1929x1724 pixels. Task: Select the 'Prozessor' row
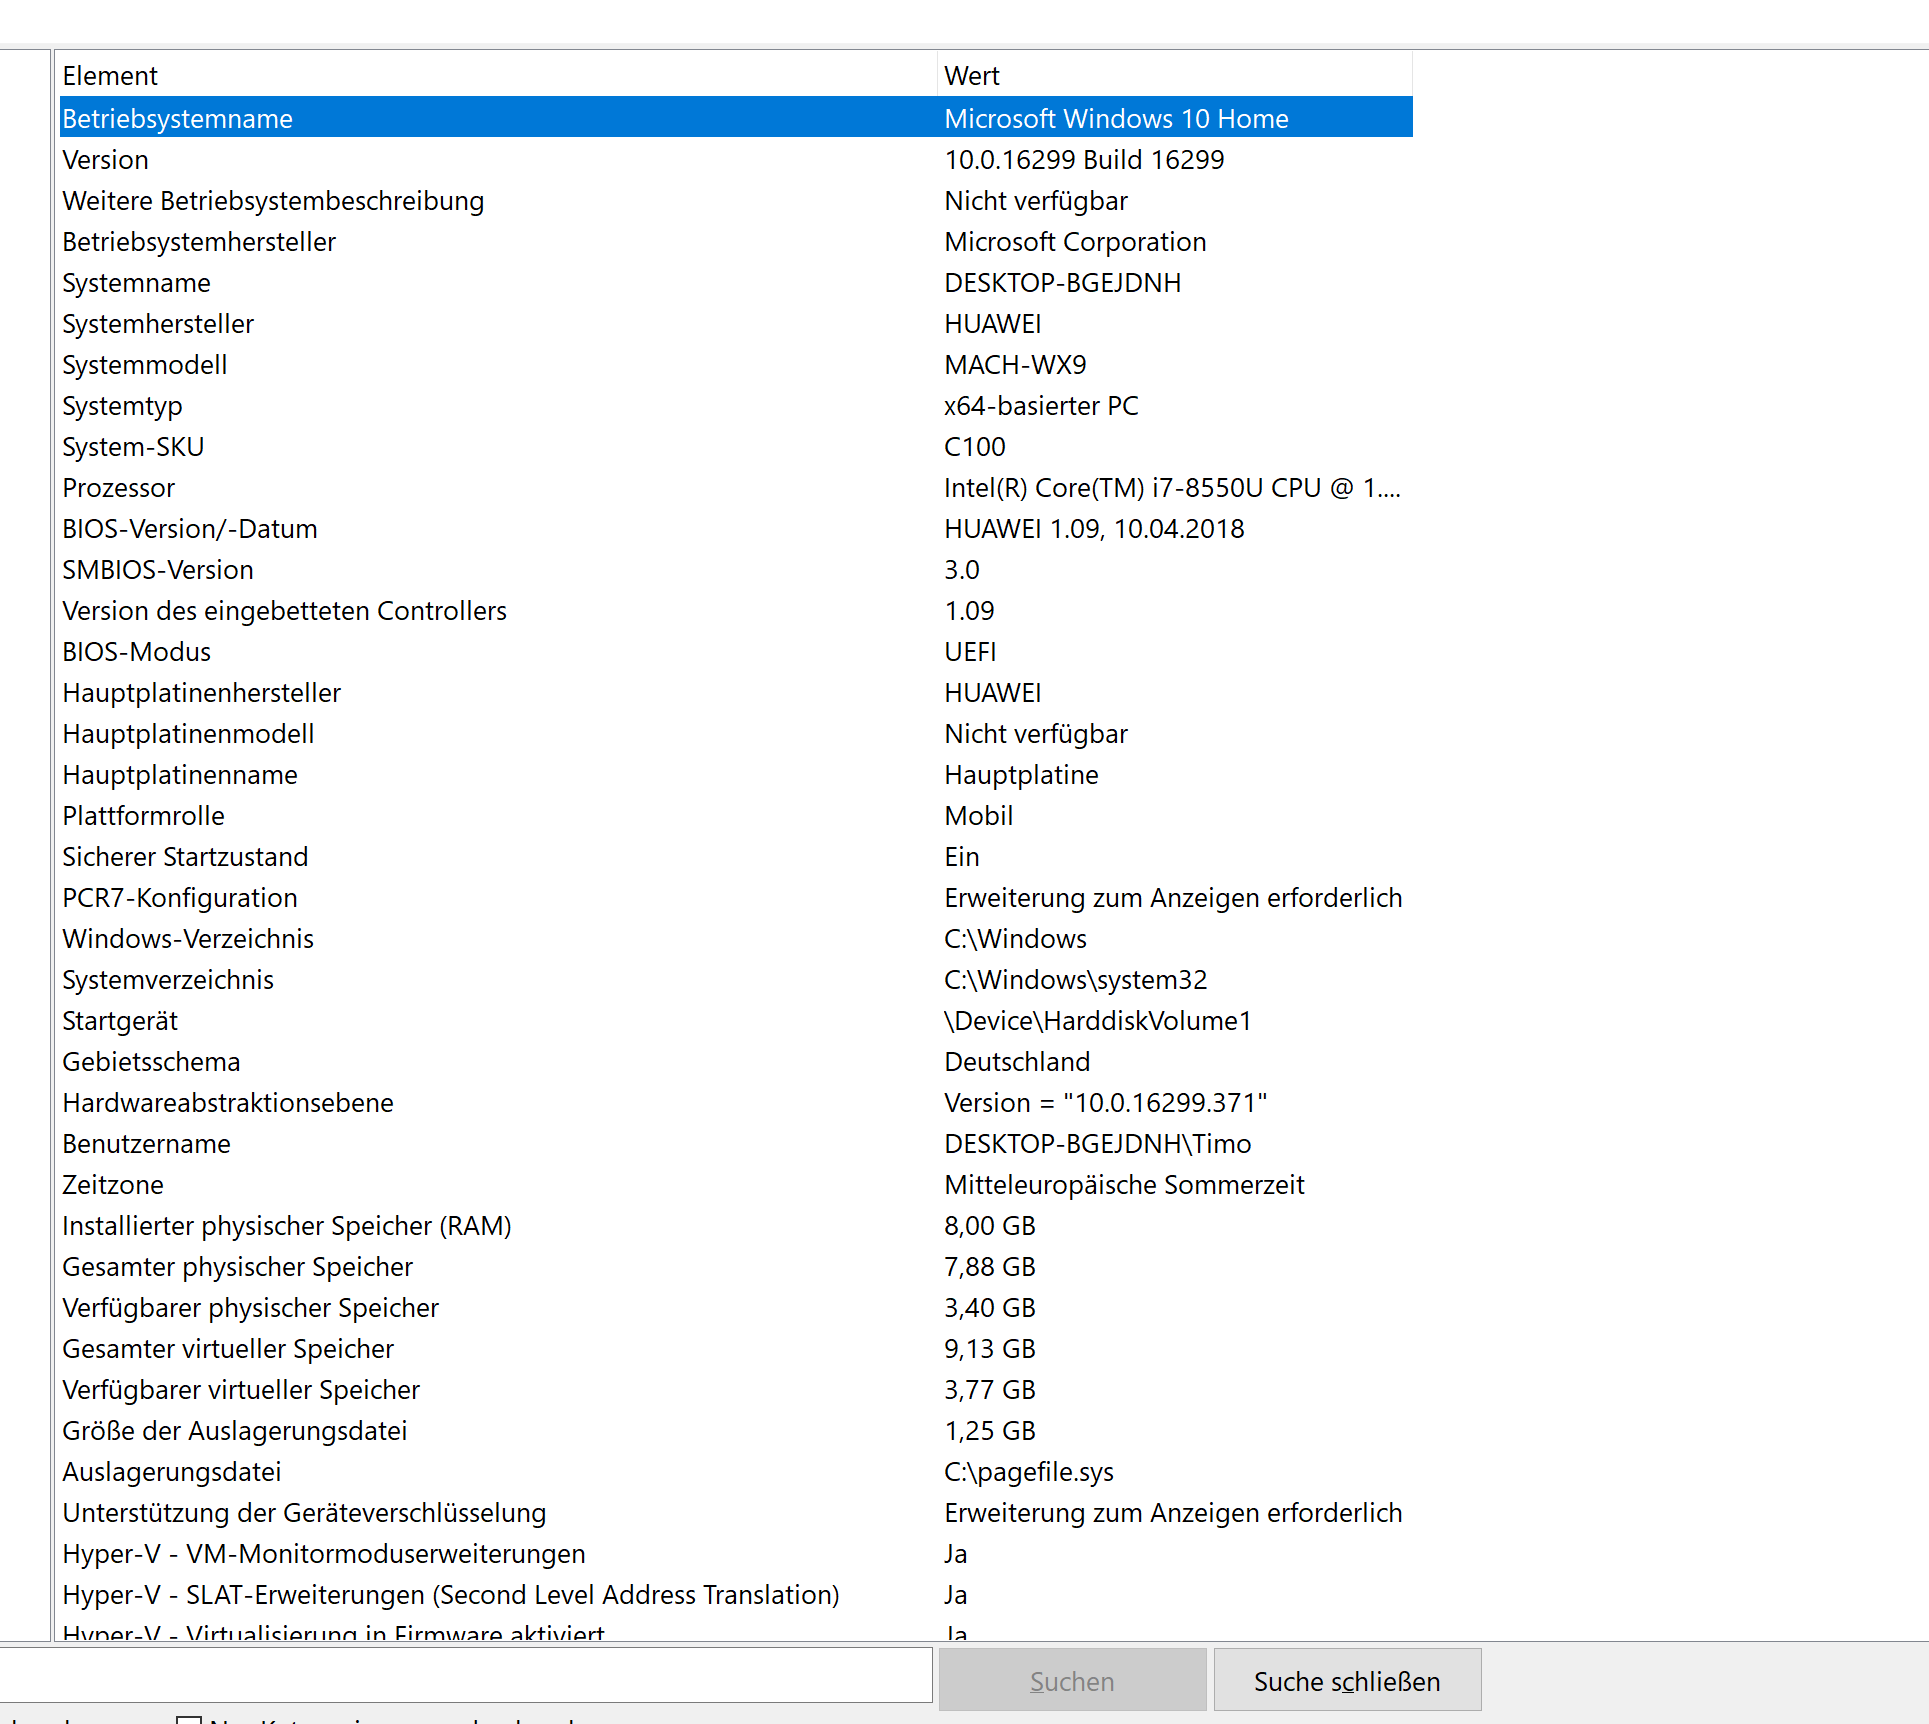[119, 488]
